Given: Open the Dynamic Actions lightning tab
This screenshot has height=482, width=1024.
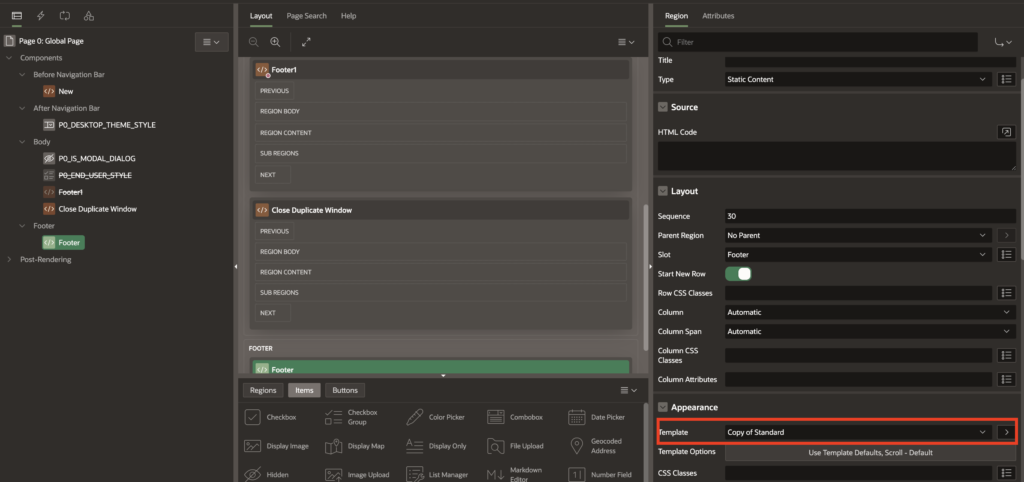Looking at the screenshot, I should [x=41, y=16].
